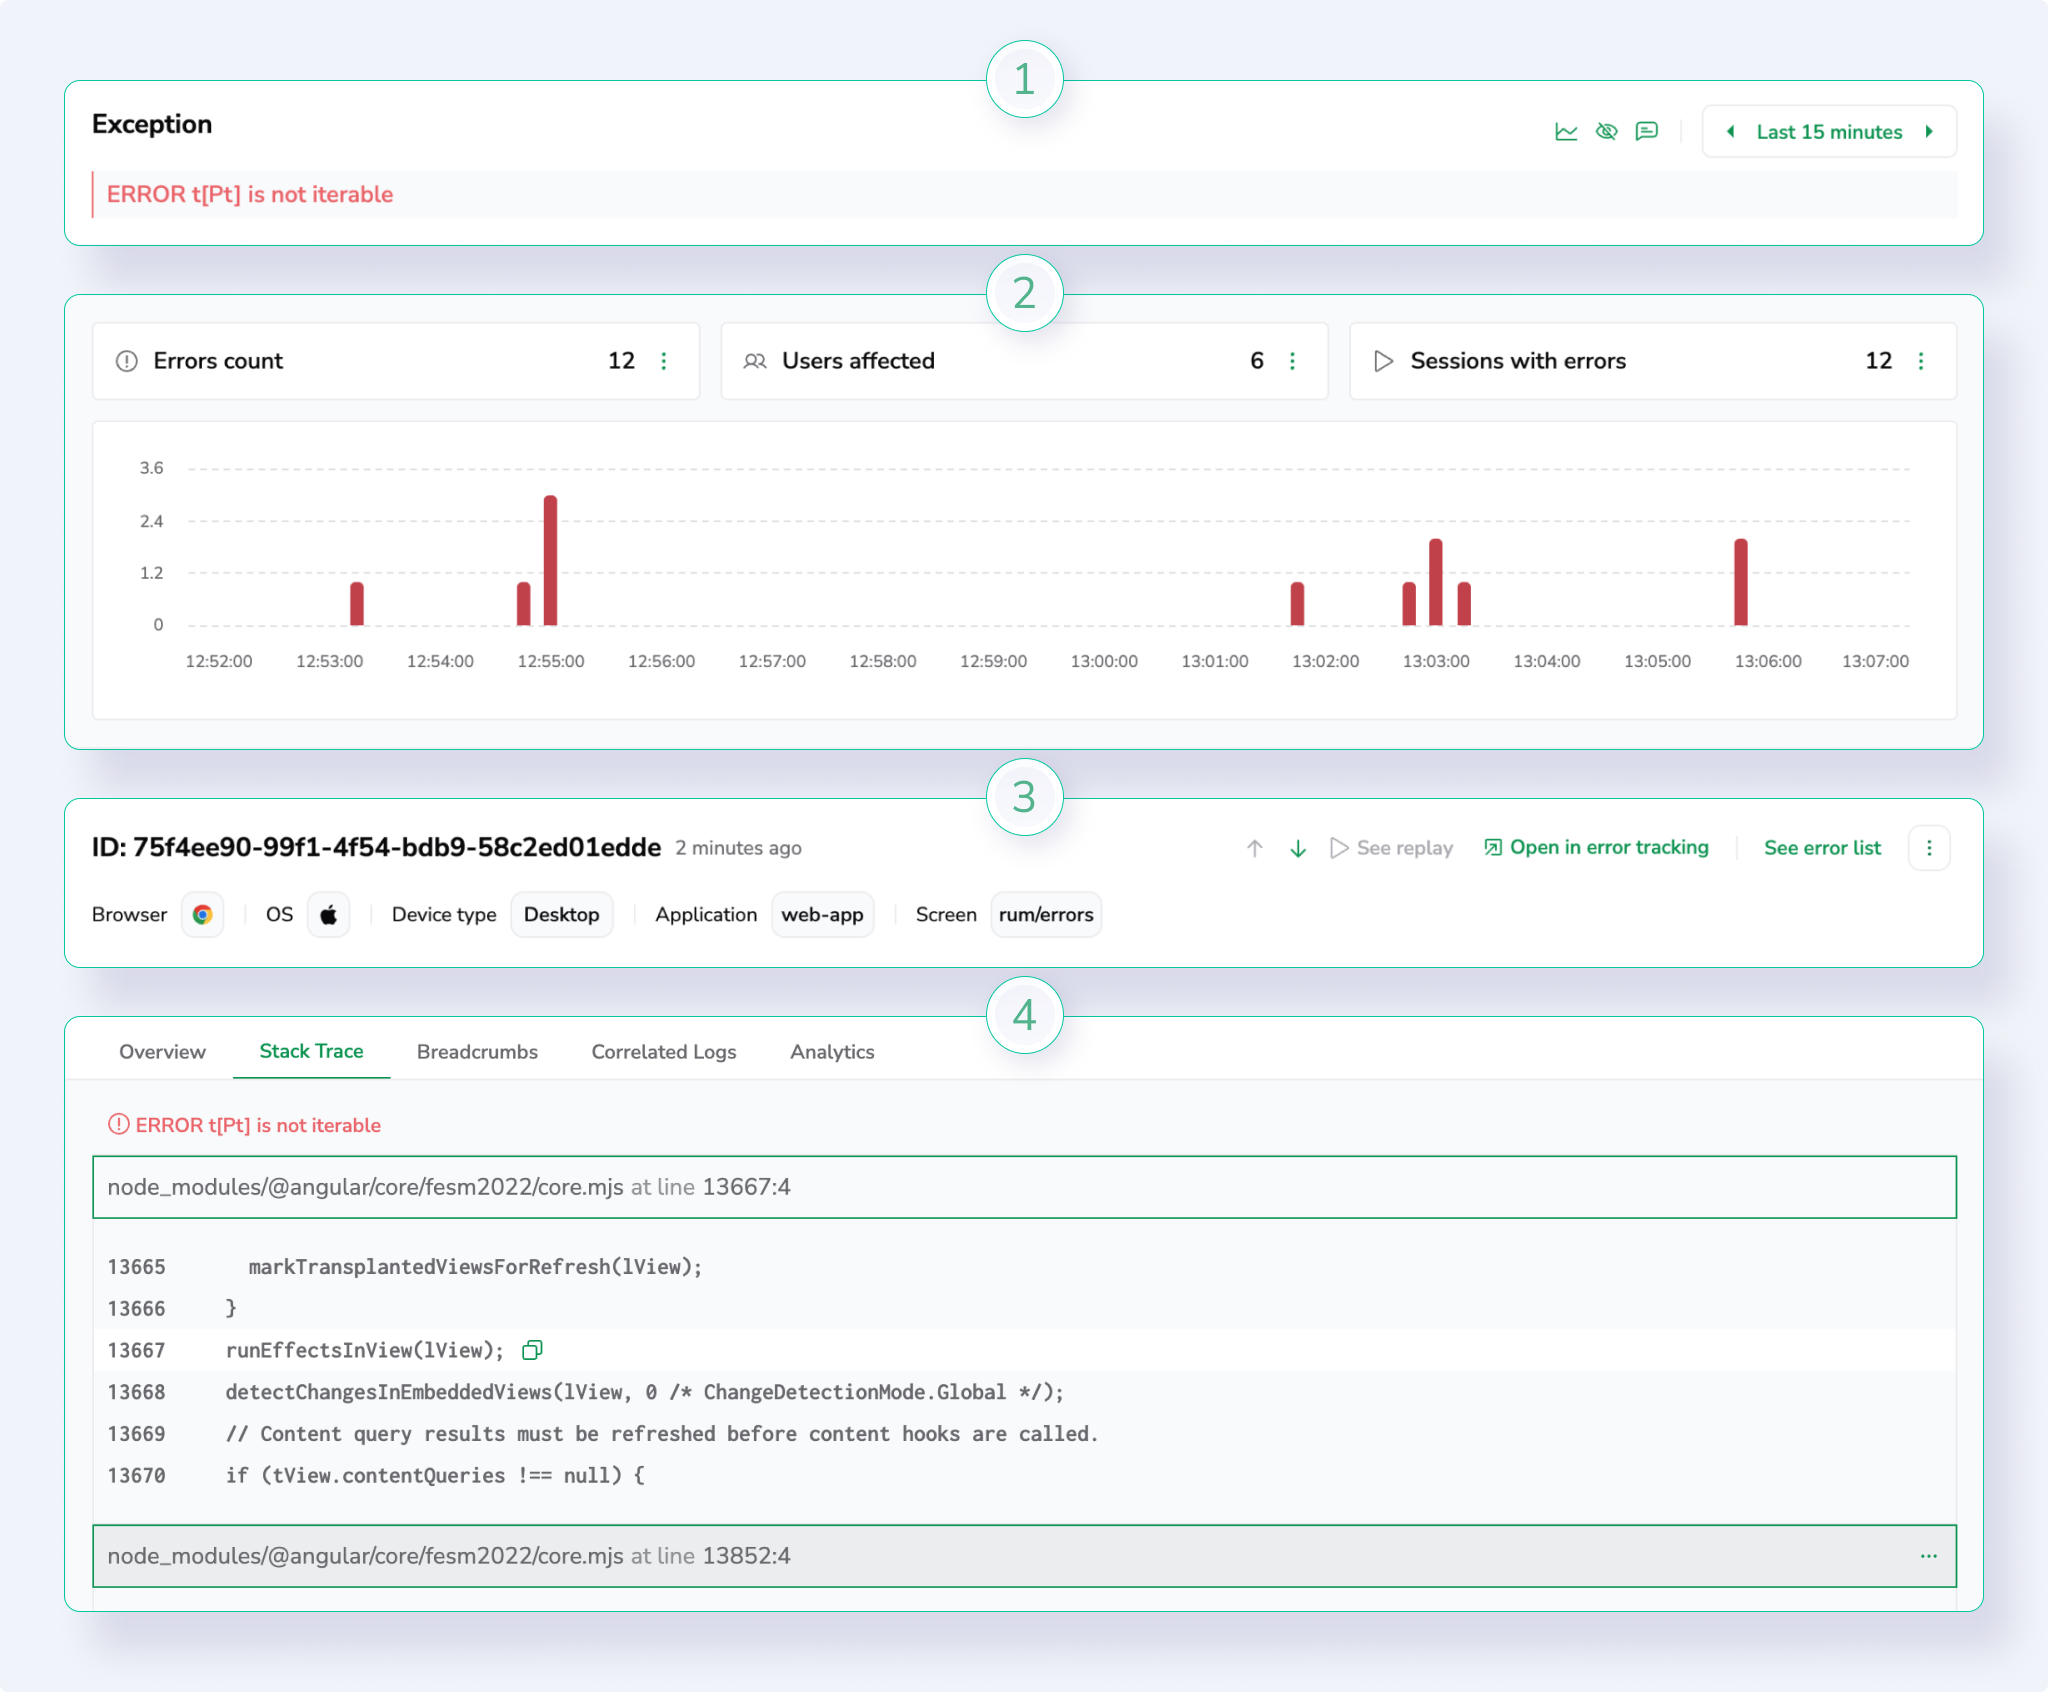Open the comment bubble icon

[1646, 132]
